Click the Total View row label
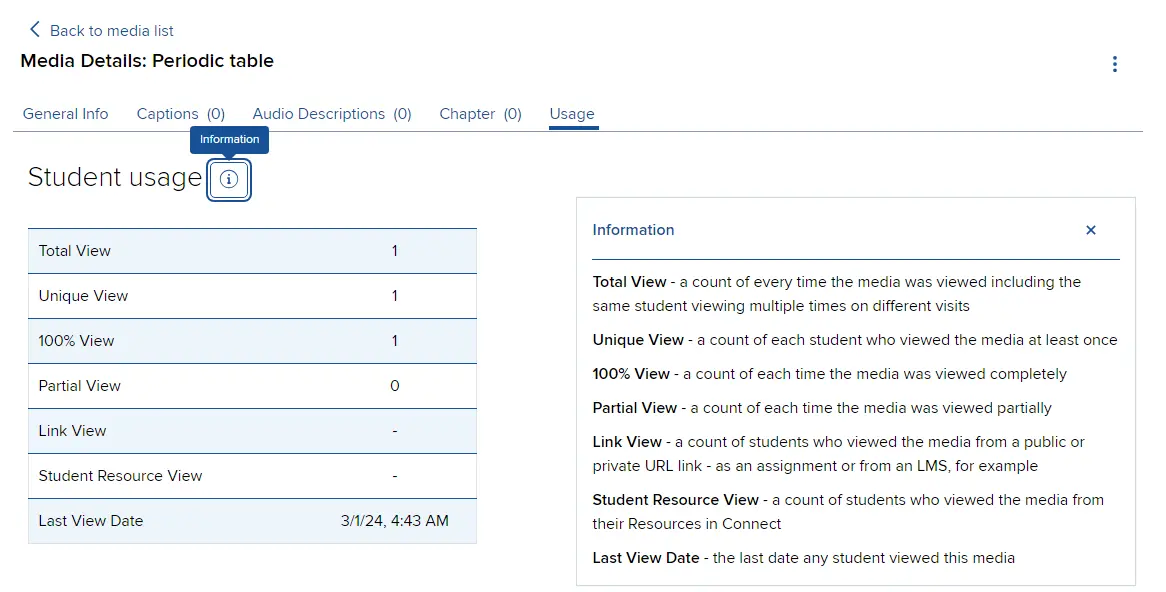 pos(74,251)
